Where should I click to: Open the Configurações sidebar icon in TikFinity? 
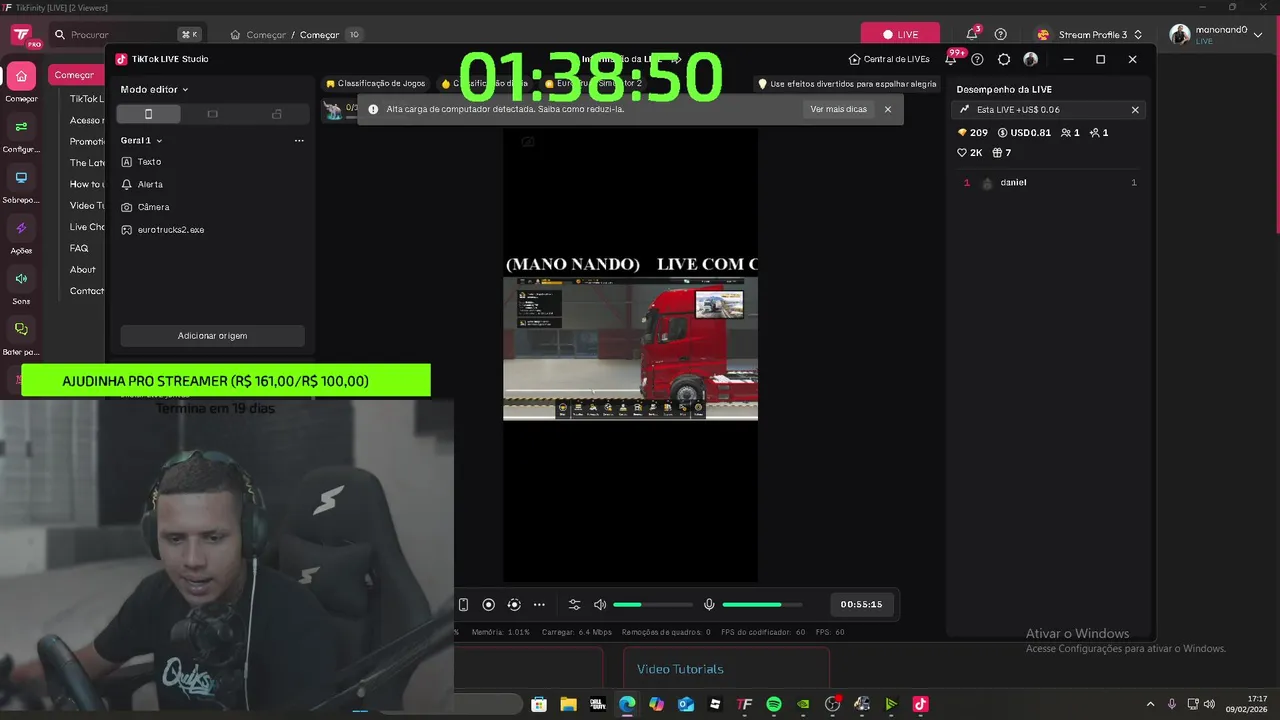coord(21,127)
